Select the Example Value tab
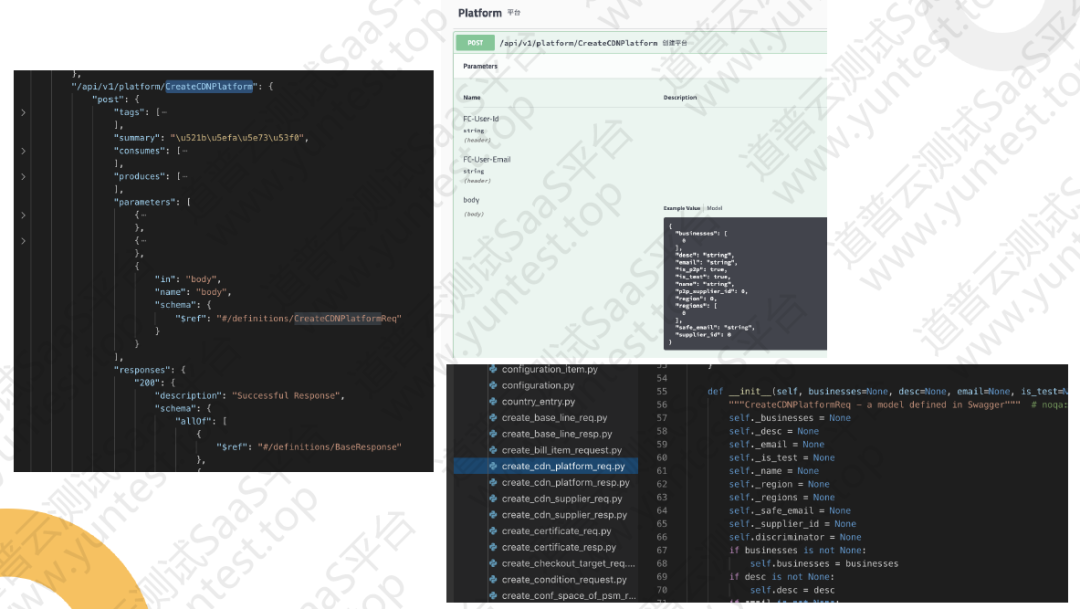Image resolution: width=1080 pixels, height=609 pixels. (684, 208)
